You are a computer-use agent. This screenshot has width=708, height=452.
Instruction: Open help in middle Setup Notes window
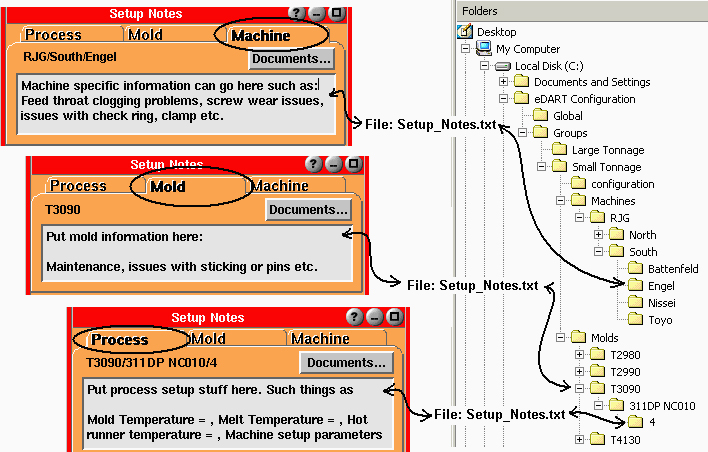point(313,164)
